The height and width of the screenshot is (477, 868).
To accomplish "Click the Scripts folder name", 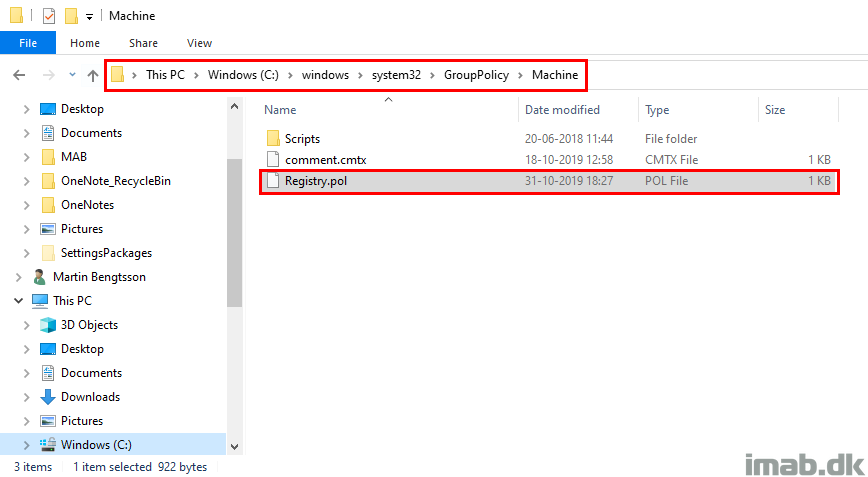I will click(x=302, y=139).
